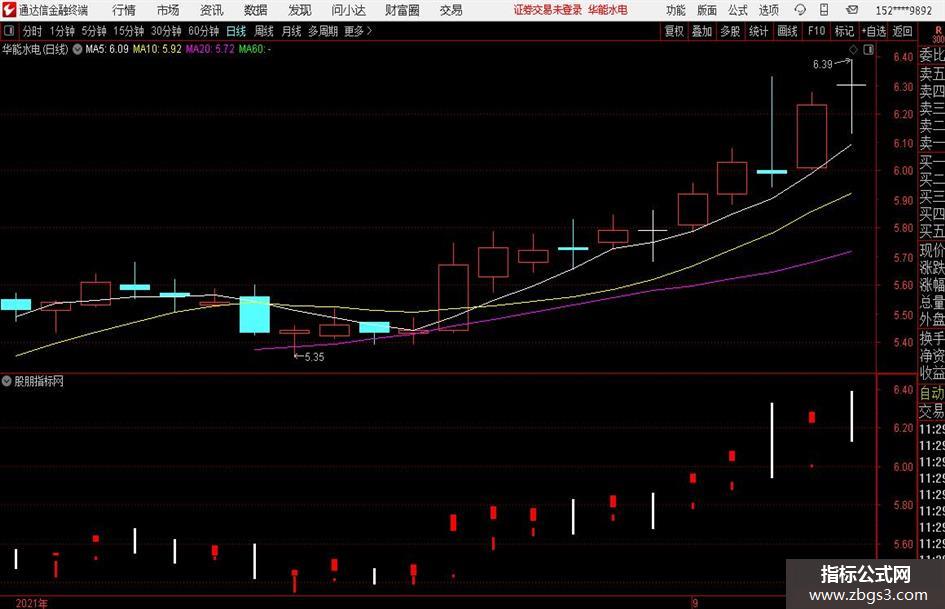The height and width of the screenshot is (609, 945).
Task: Click the customer service headset icon
Action: (x=800, y=10)
